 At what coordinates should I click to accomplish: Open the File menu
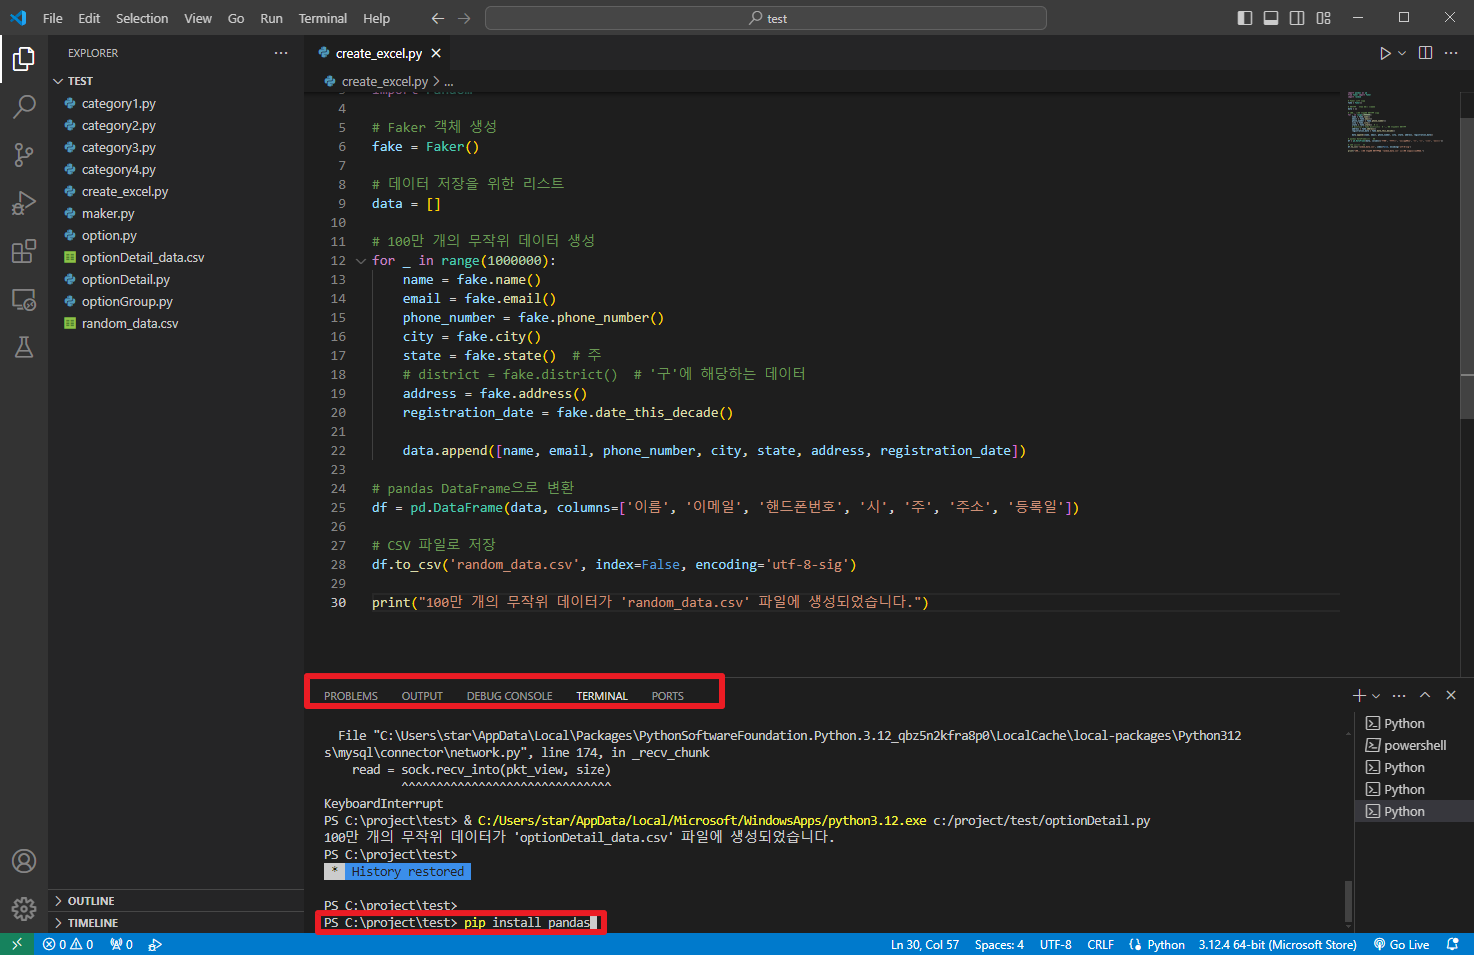click(53, 18)
